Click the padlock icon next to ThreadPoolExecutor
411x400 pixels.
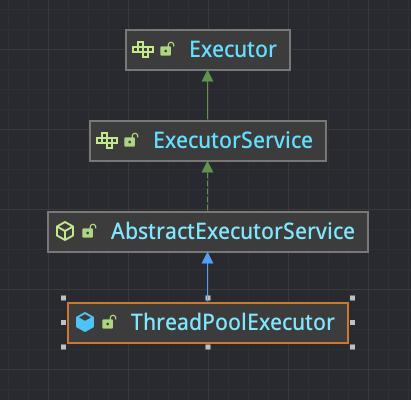109,322
